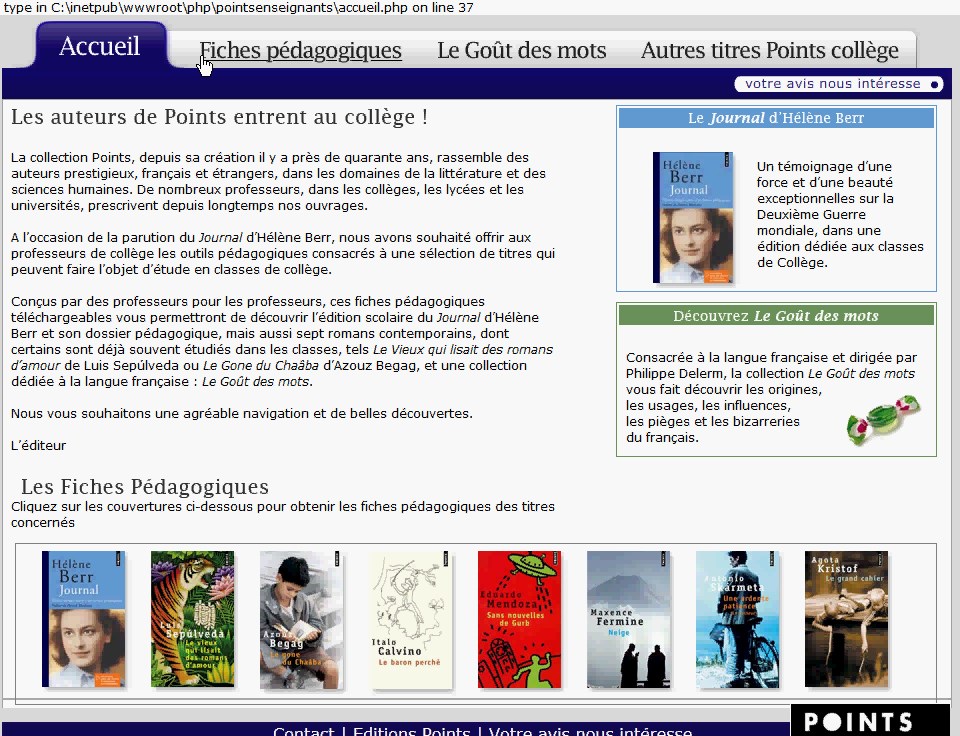Screen dimensions: 960x736
Task: Open the Editions Points footer link
Action: point(411,730)
